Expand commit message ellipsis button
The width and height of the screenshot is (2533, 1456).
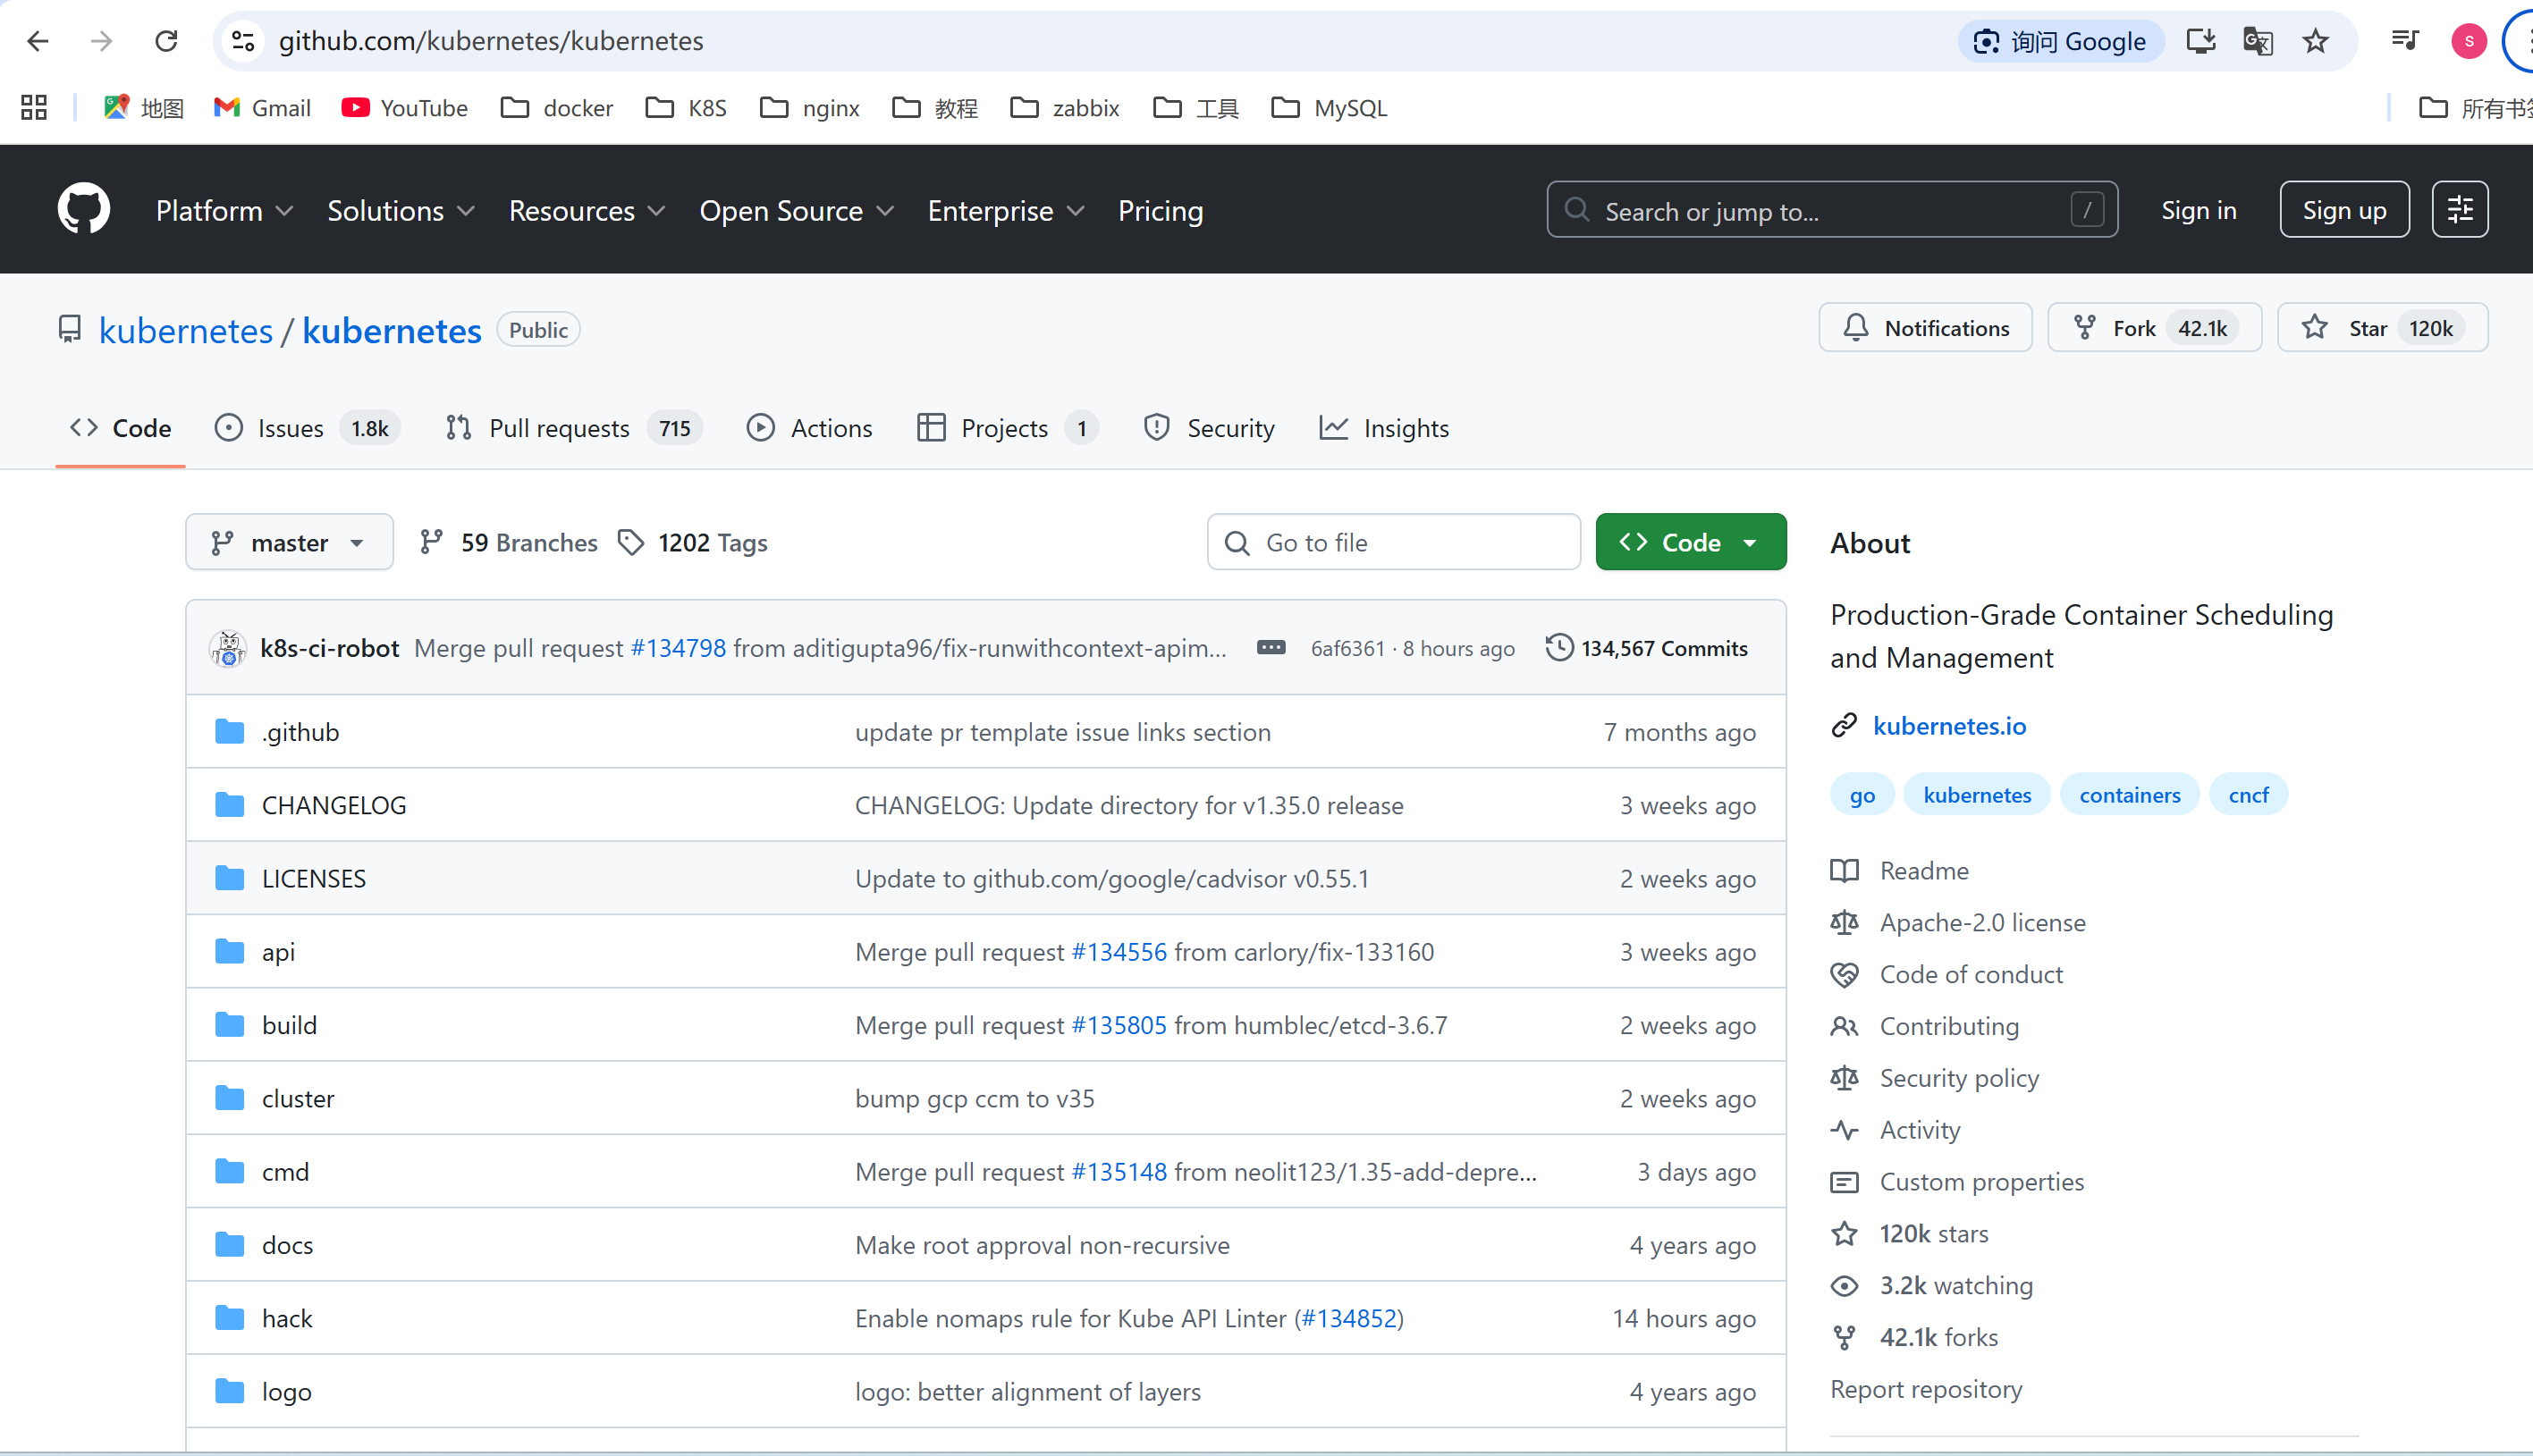point(1271,648)
